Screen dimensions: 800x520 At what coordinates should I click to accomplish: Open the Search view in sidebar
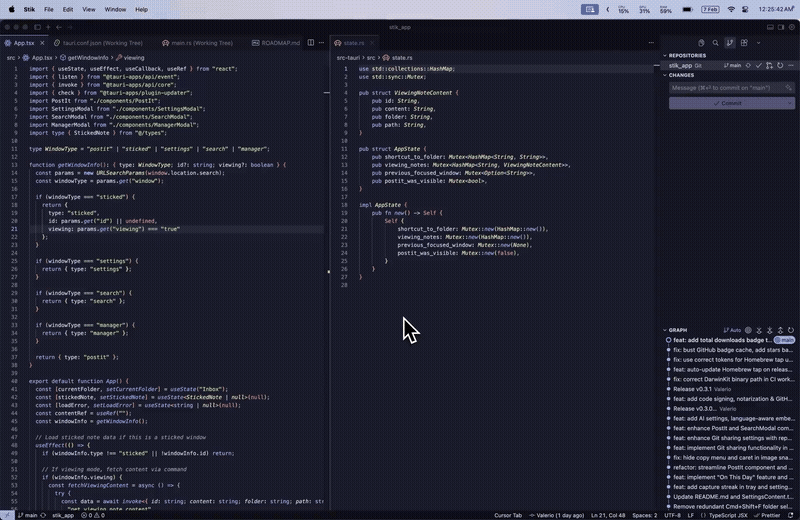point(715,43)
